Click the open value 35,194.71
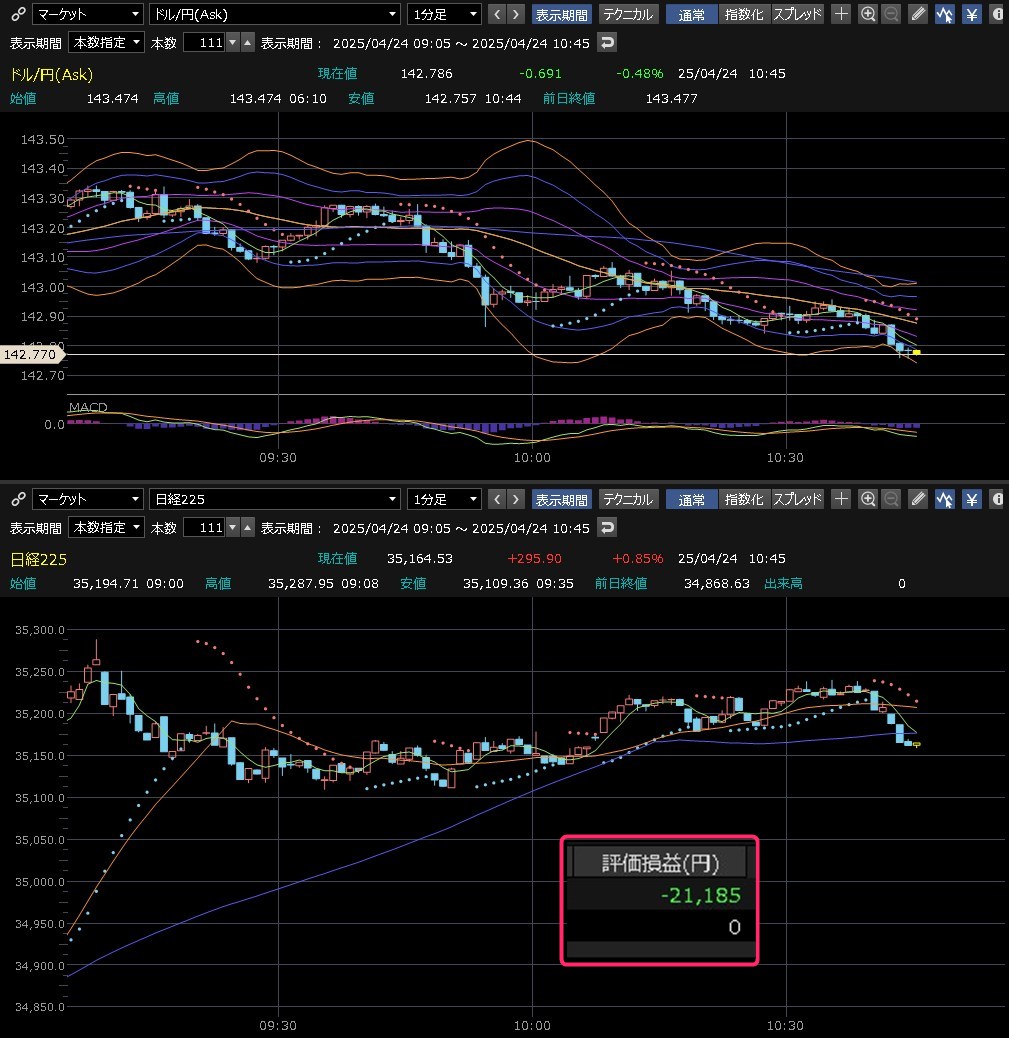Viewport: 1009px width, 1038px height. pos(106,583)
